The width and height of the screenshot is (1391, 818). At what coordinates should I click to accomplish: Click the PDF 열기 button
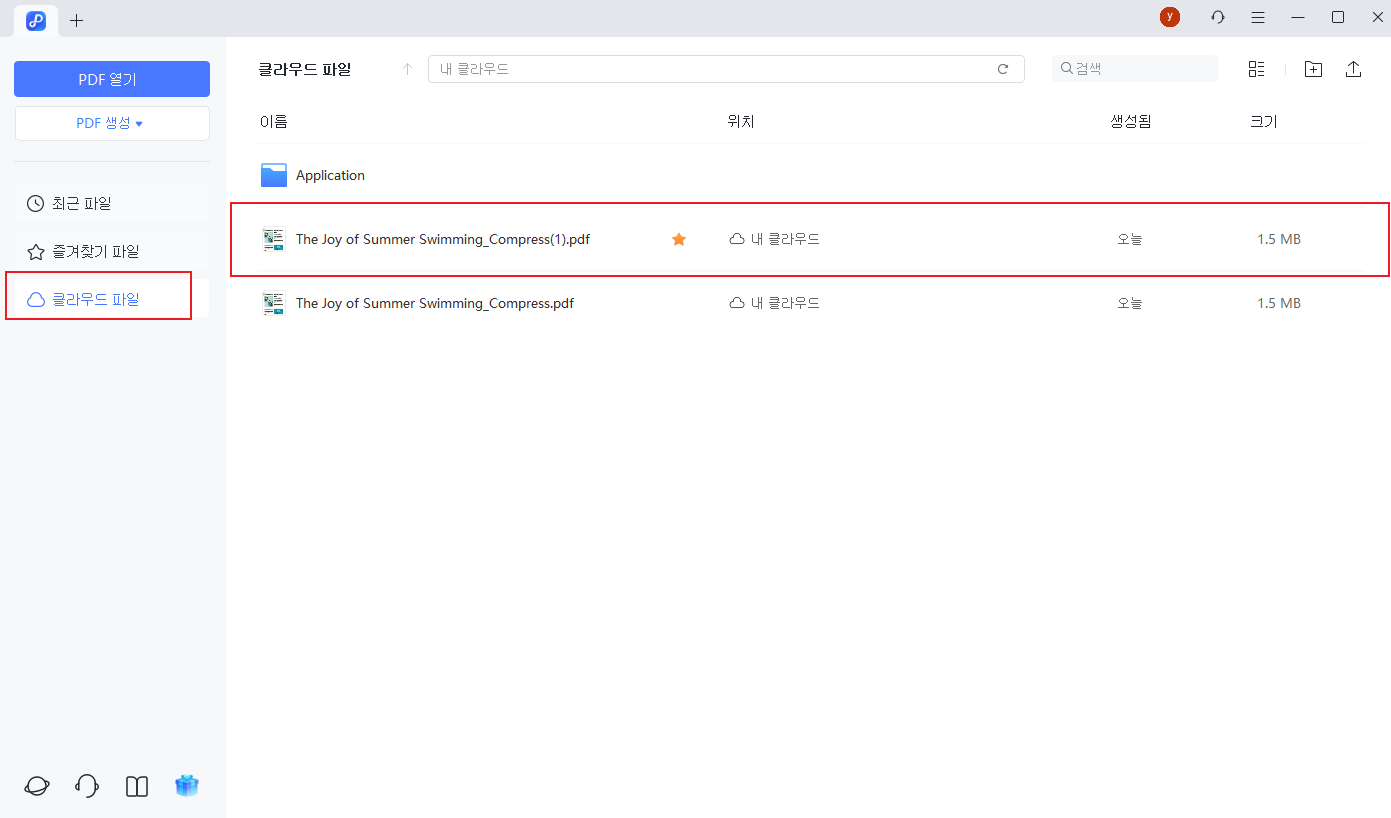tap(111, 79)
